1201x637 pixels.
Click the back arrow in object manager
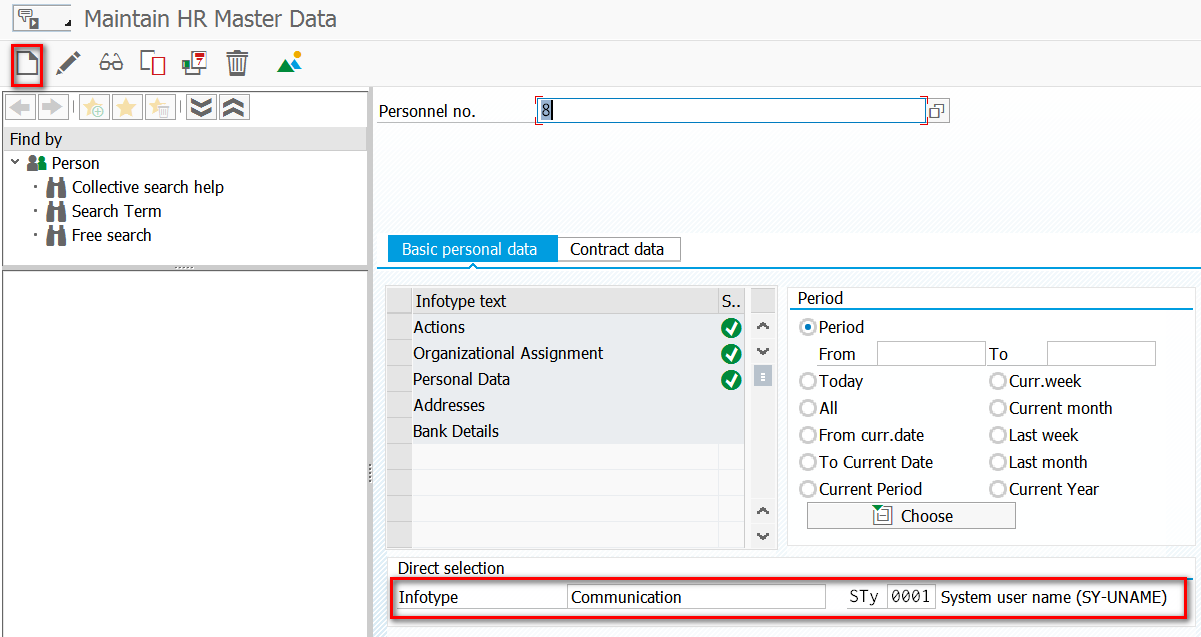click(x=21, y=108)
